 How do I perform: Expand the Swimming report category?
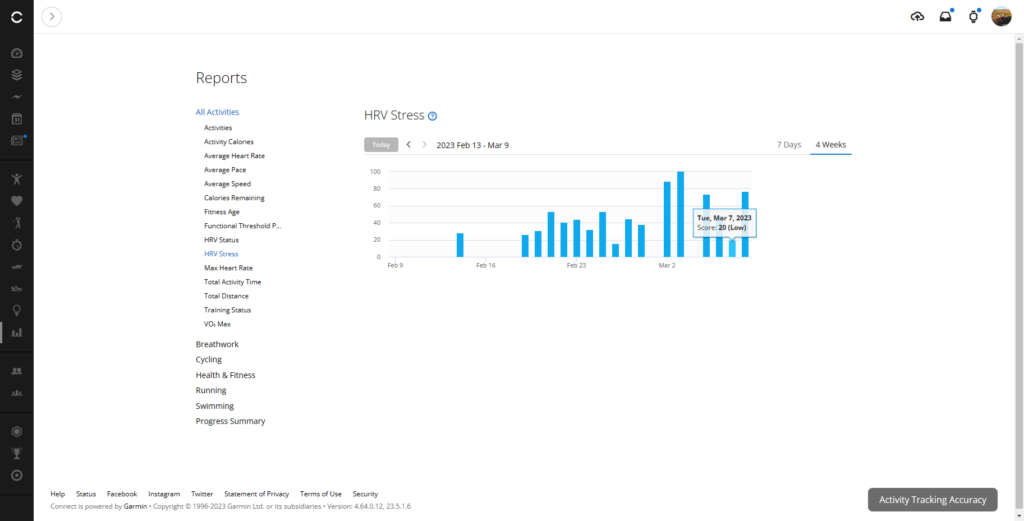[x=215, y=406]
